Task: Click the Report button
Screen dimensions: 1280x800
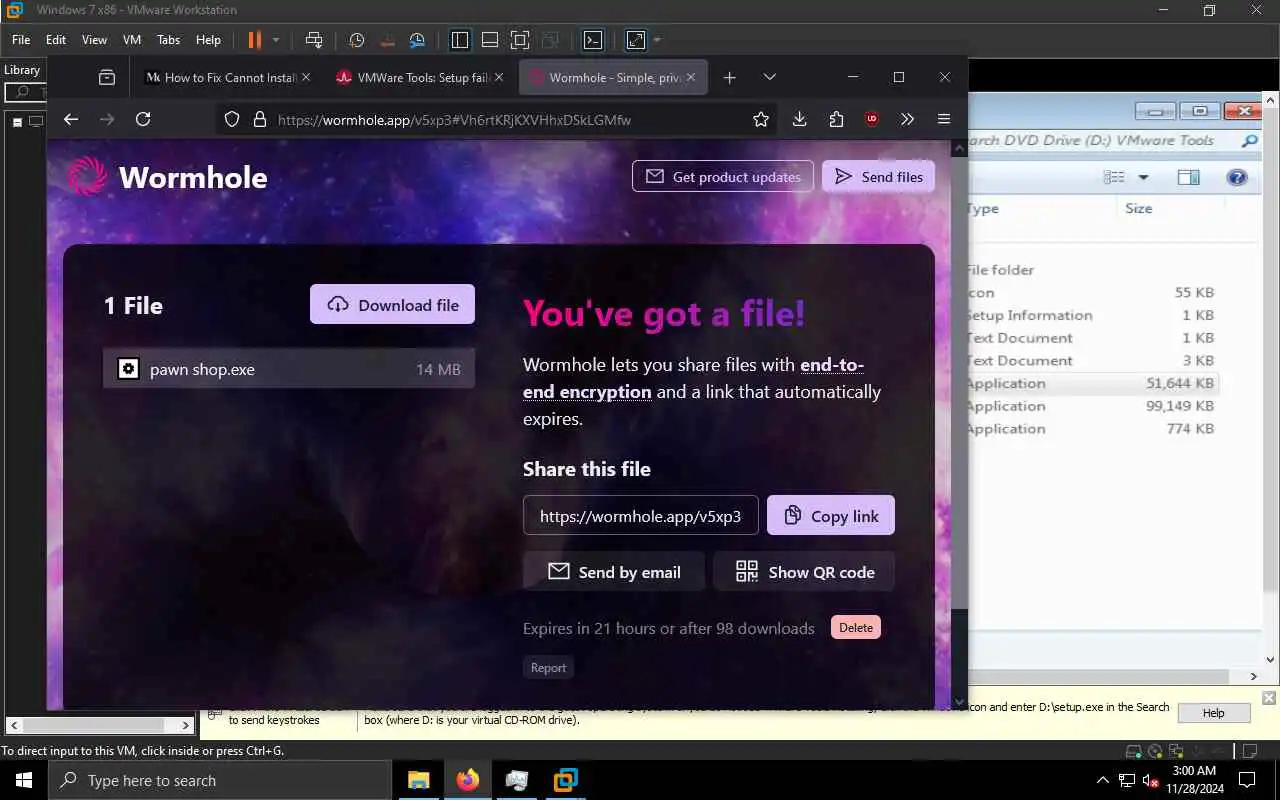Action: (548, 668)
